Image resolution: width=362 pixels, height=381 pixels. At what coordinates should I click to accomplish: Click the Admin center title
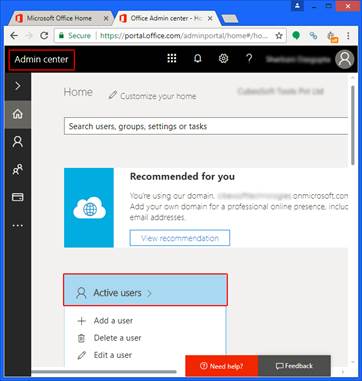point(41,60)
